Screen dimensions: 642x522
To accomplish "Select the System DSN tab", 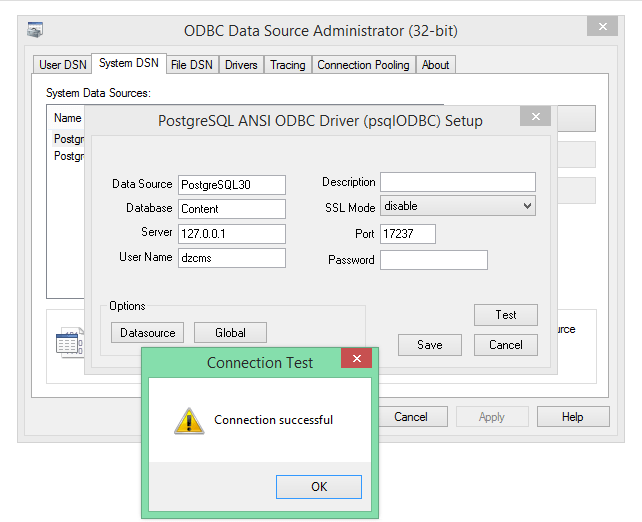I will (129, 63).
